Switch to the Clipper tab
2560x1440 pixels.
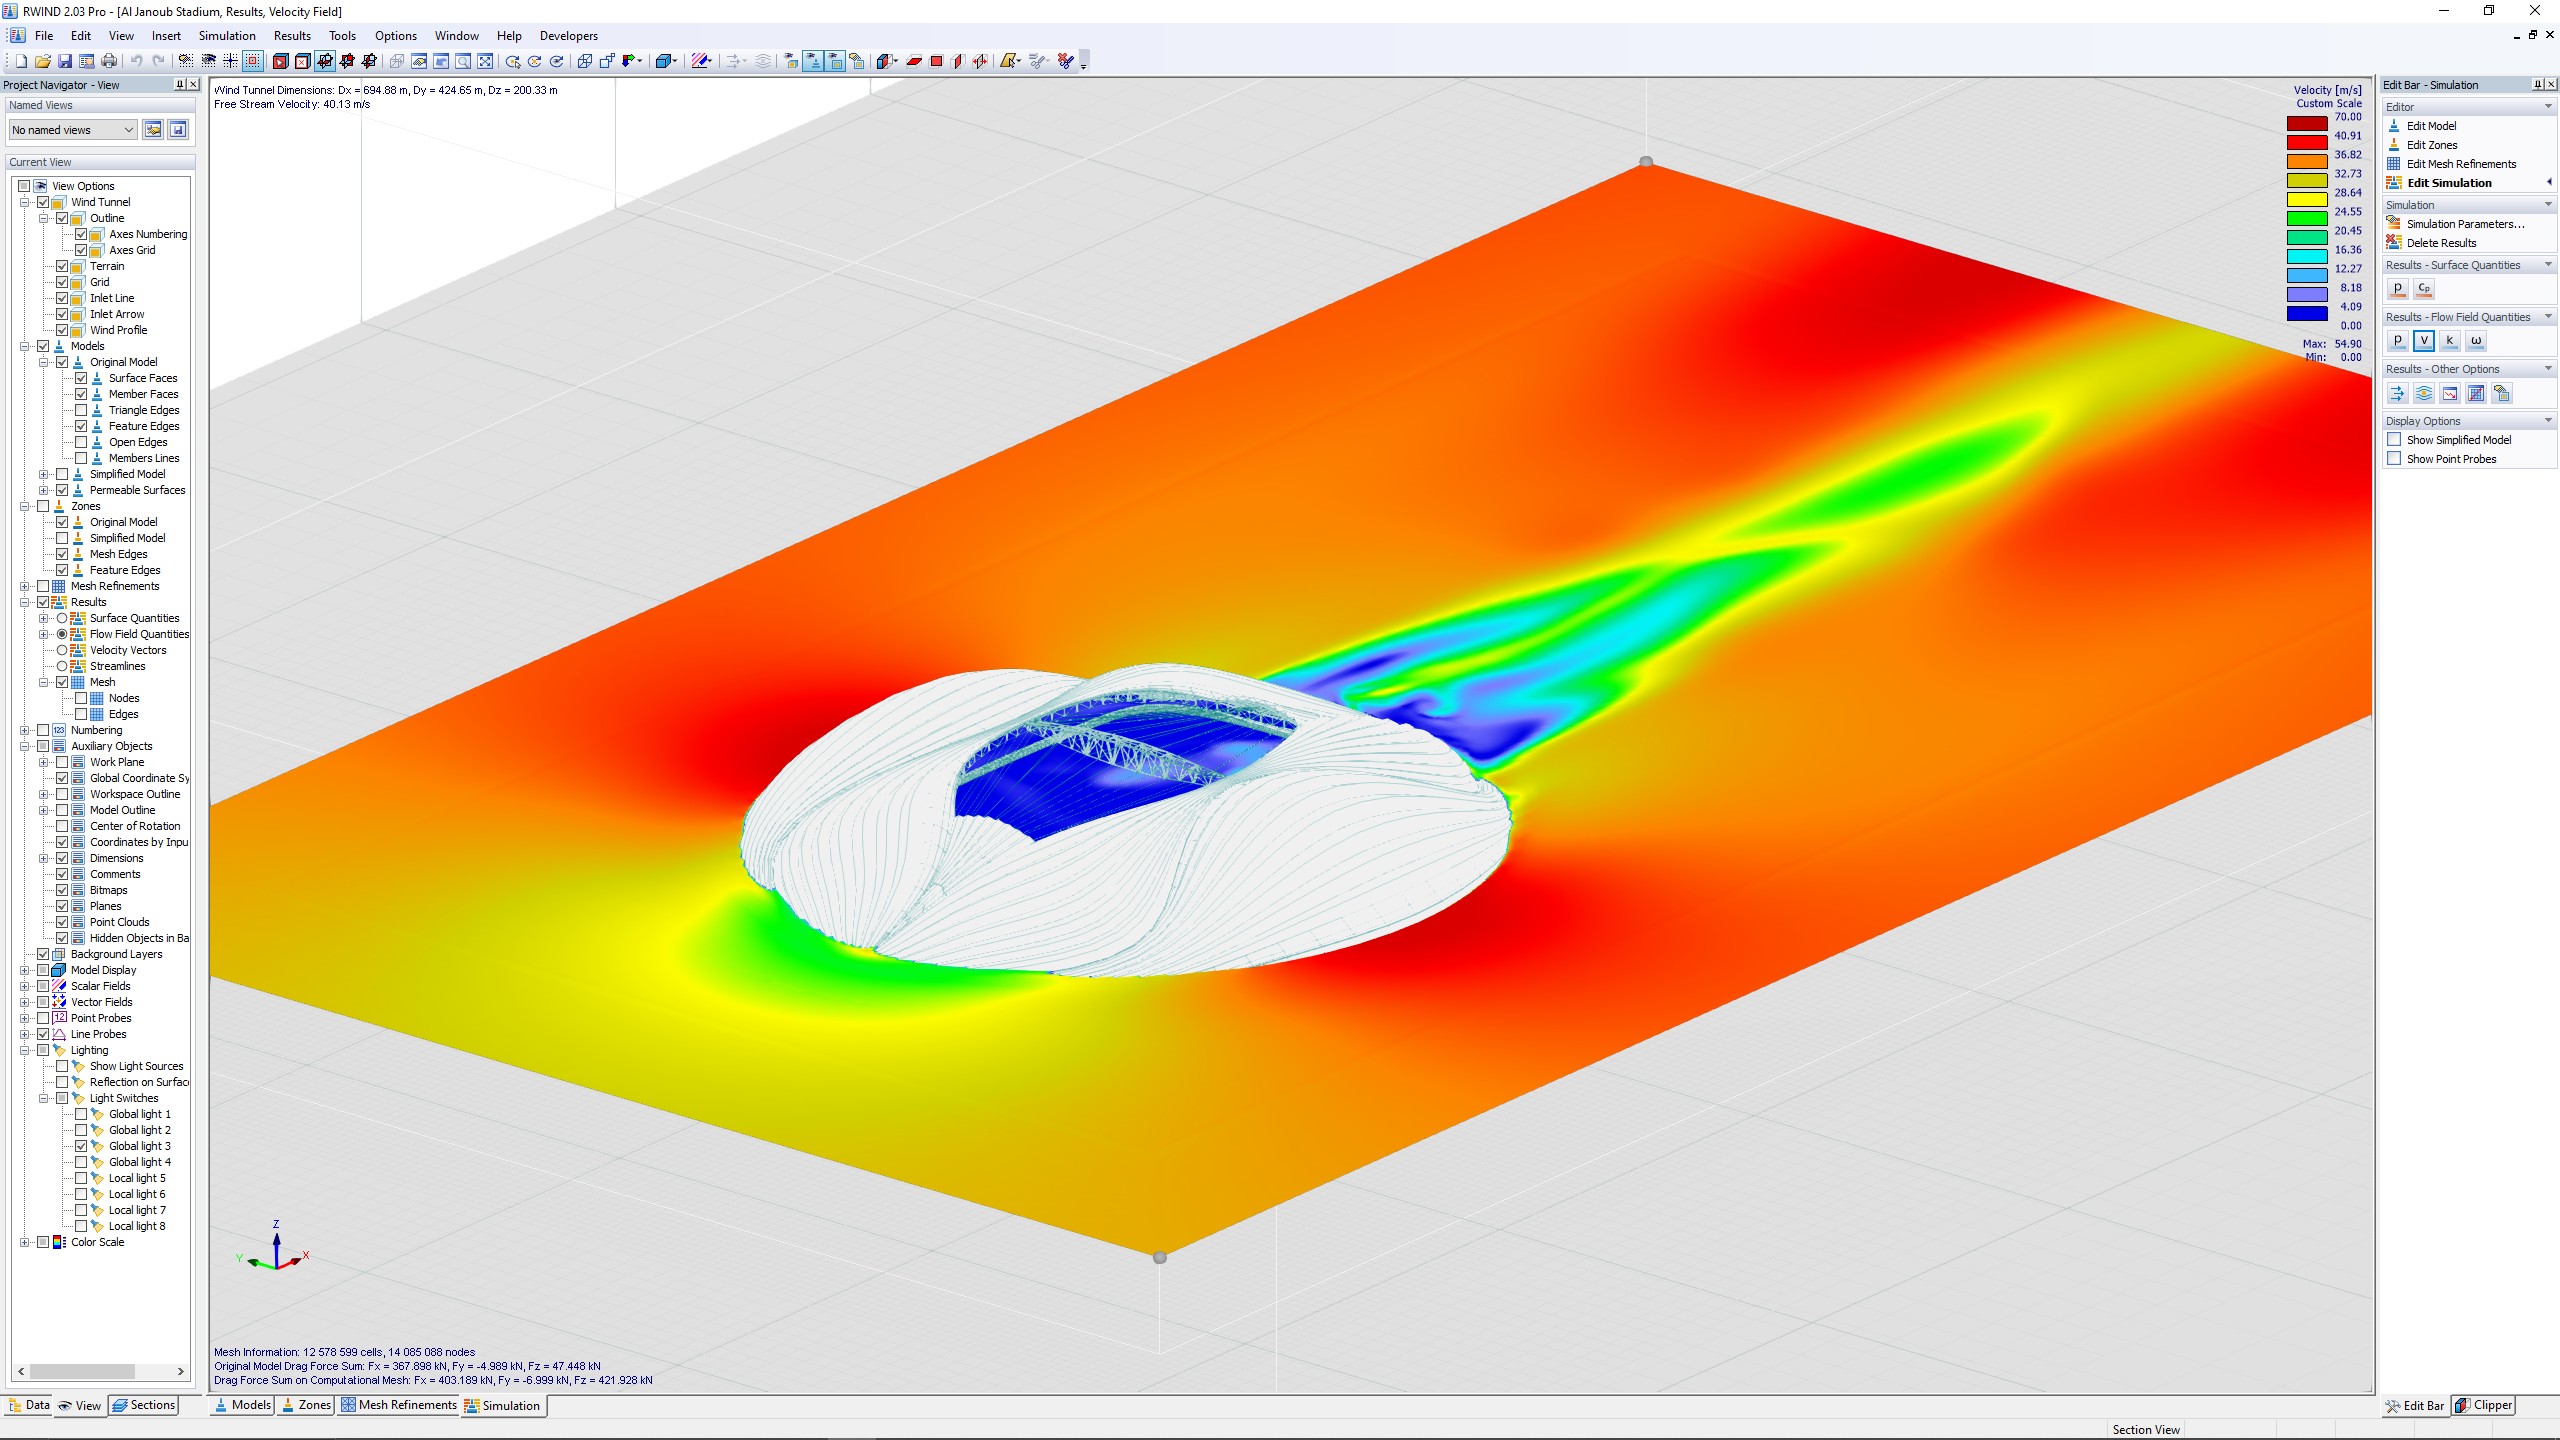point(2484,1405)
